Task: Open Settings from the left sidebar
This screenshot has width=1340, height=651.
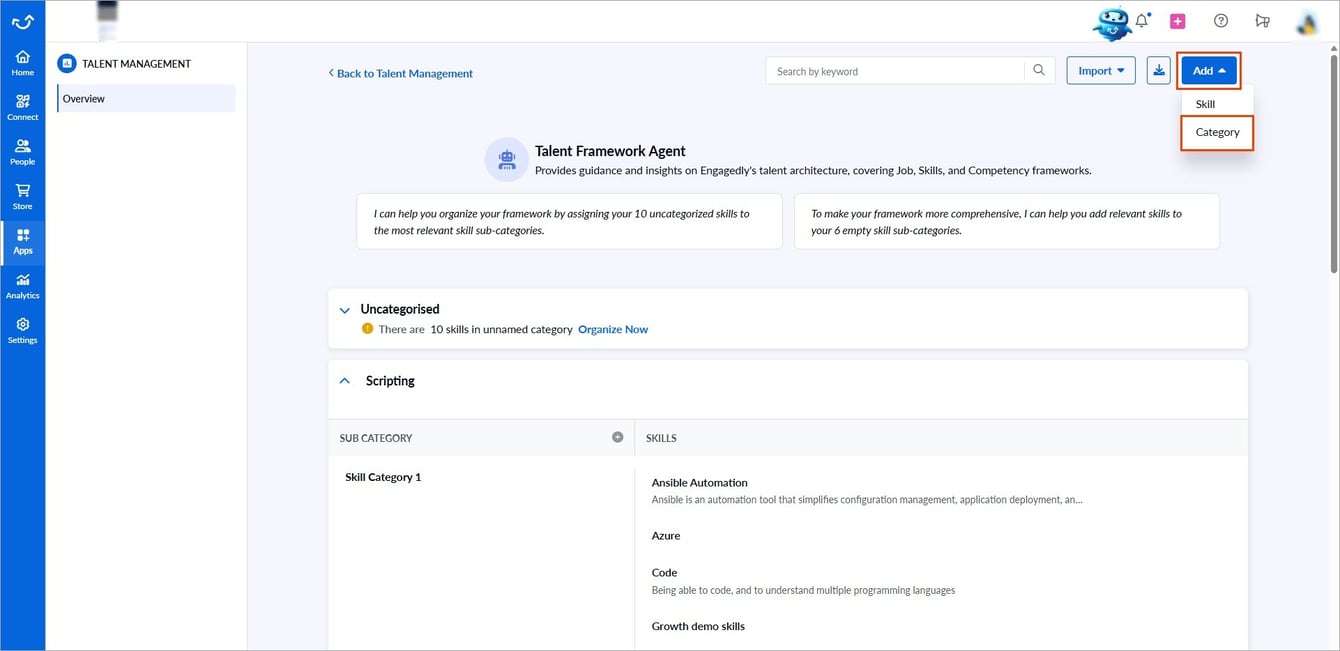Action: pos(22,329)
